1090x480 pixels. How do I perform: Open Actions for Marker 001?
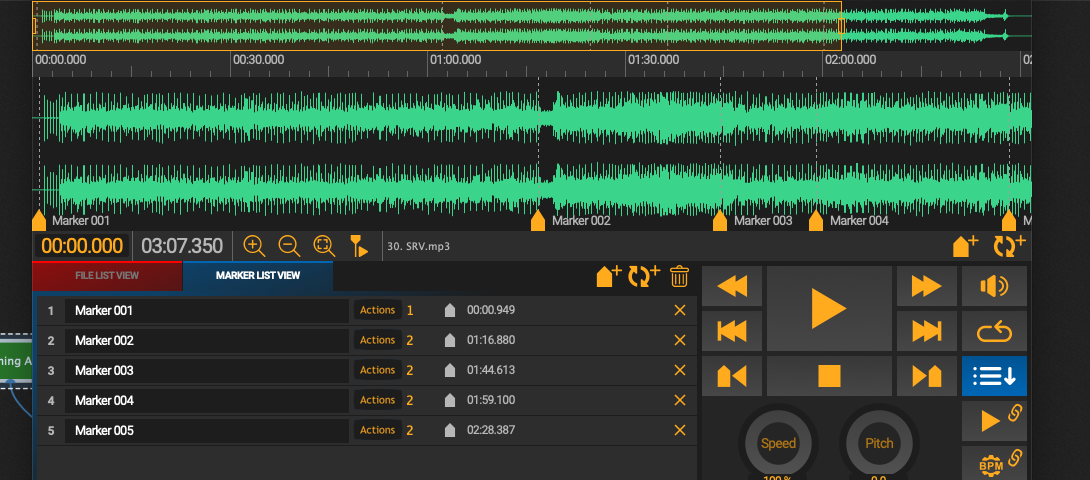pyautogui.click(x=377, y=311)
